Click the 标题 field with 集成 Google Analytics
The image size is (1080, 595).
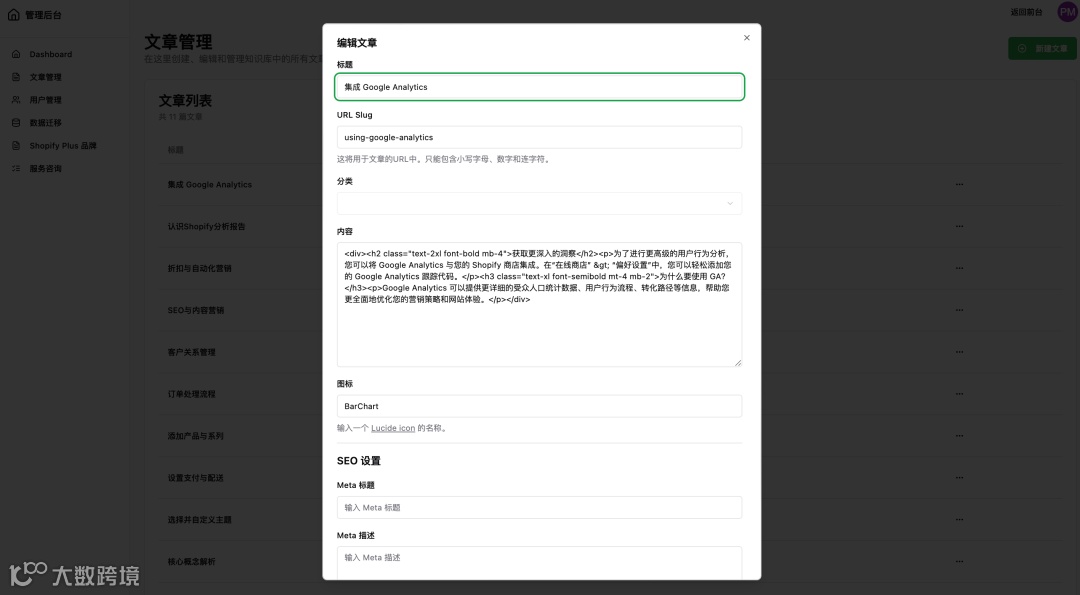click(539, 87)
